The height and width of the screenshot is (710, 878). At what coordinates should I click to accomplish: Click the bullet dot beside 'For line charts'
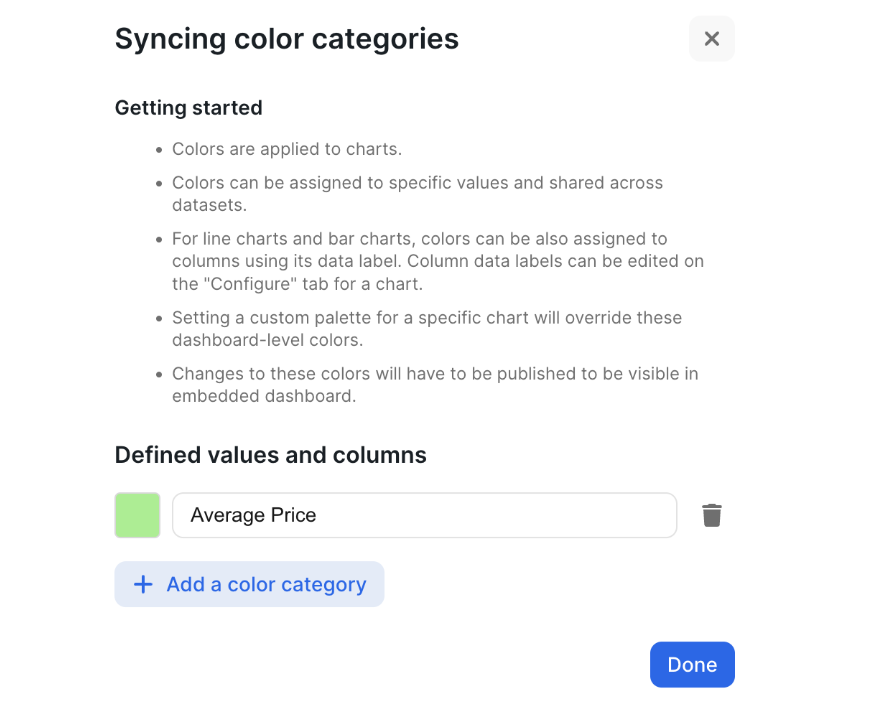pyautogui.click(x=159, y=239)
